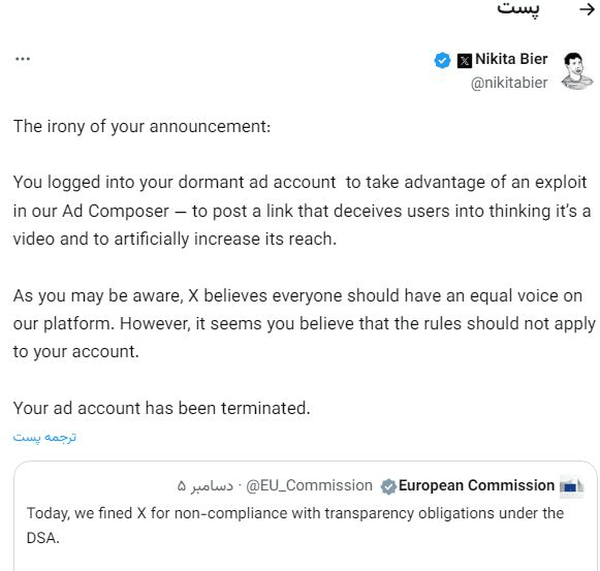Click the European Commission display name

(x=476, y=486)
